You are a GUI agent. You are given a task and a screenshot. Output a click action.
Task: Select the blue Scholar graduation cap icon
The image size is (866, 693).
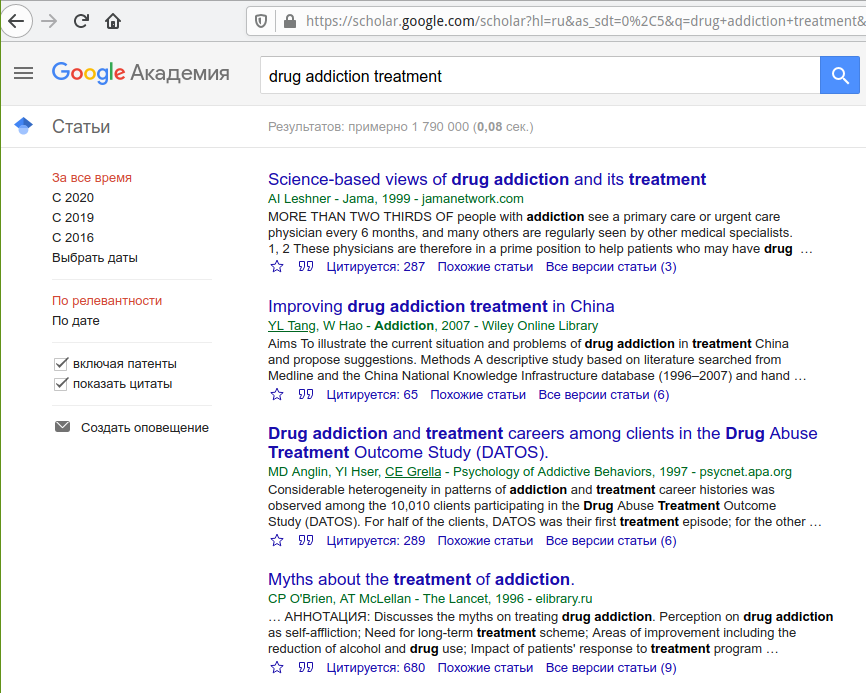pyautogui.click(x=23, y=126)
